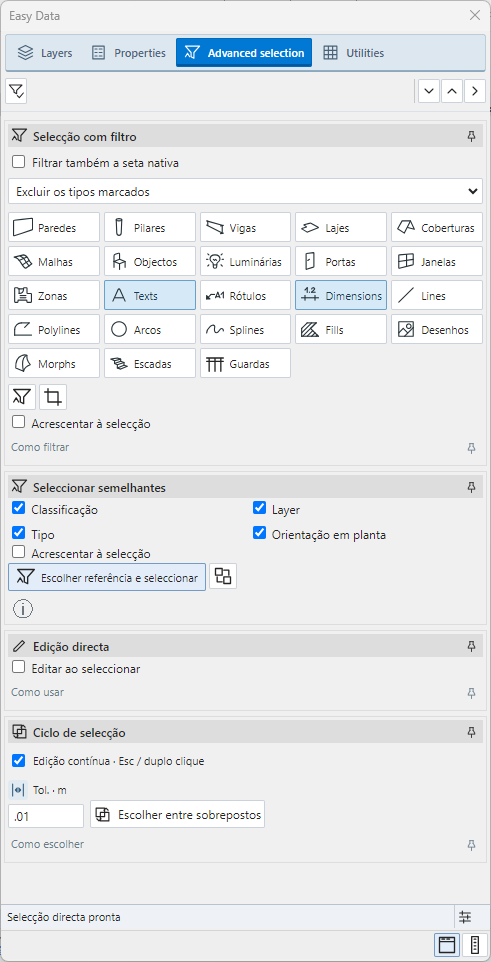Select the vertical panel layout icon at bottom
Viewport: 491px width, 962px height.
pos(474,945)
